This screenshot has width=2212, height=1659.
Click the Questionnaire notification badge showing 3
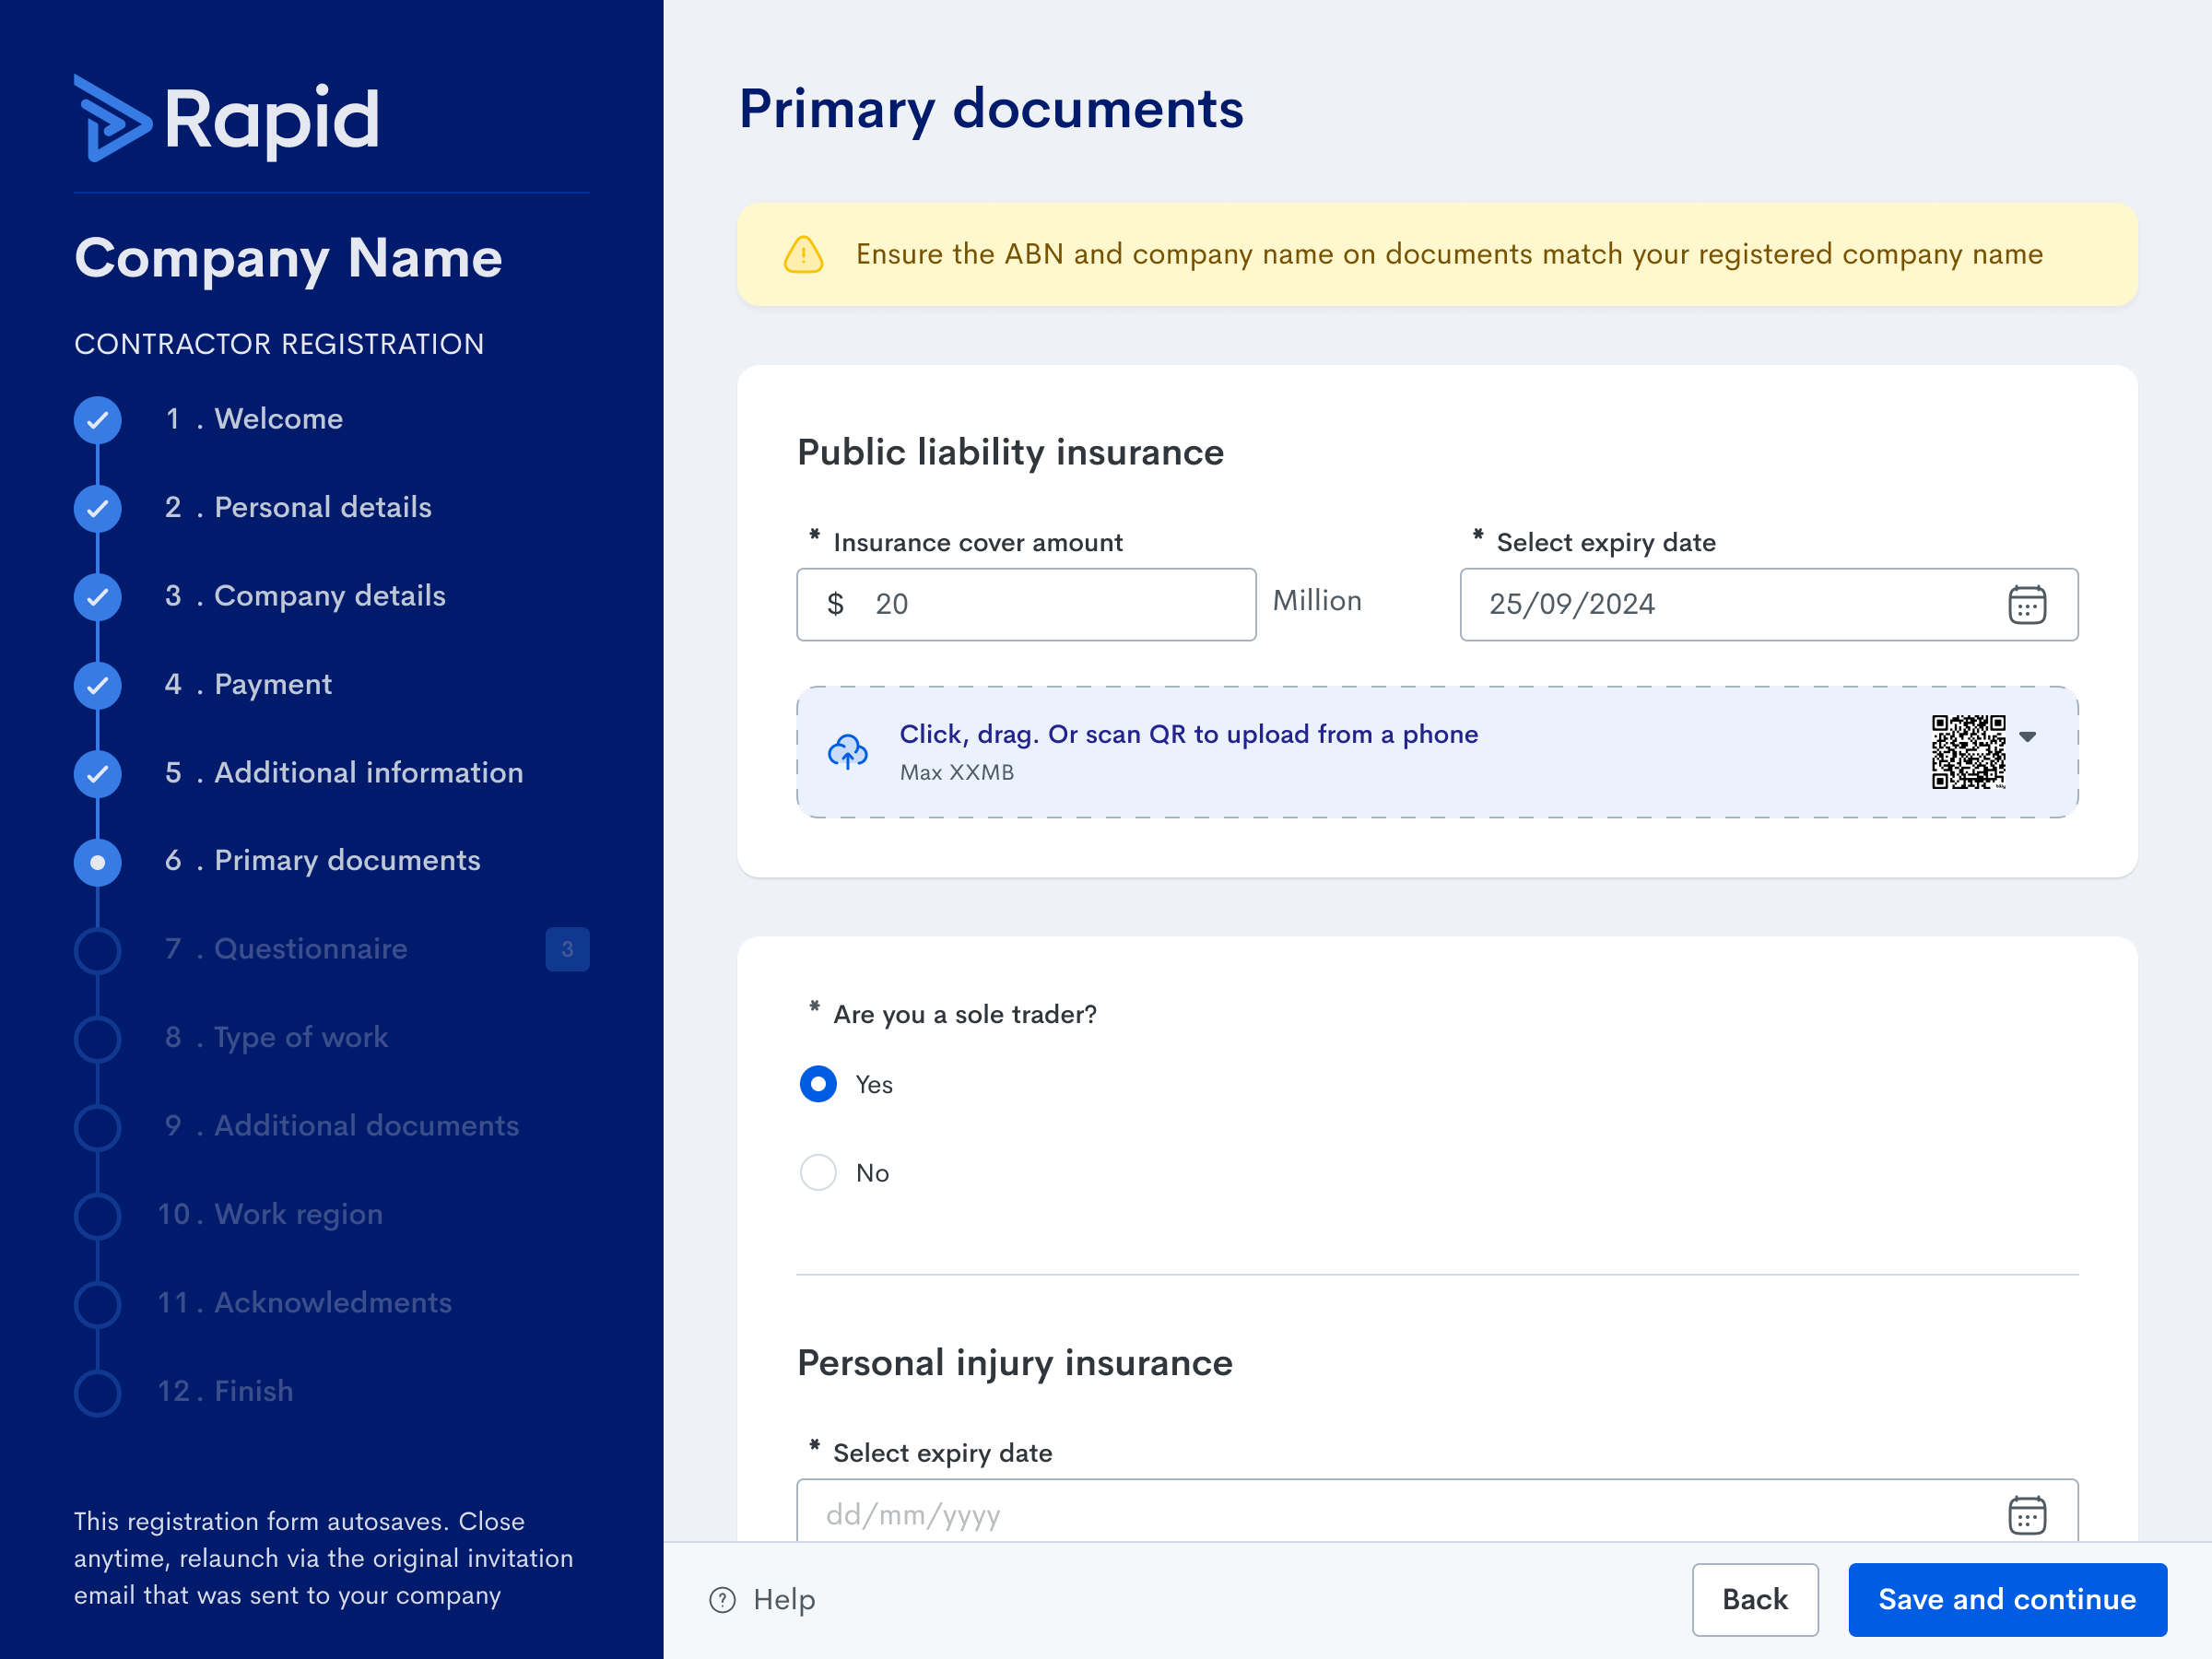click(x=567, y=949)
